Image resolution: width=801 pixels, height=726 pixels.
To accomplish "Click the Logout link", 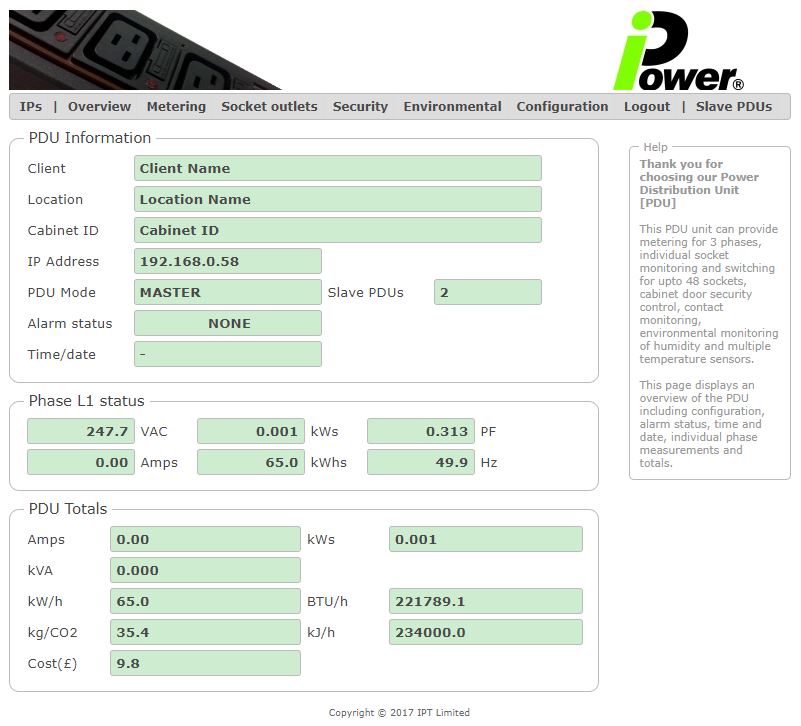I will point(647,107).
